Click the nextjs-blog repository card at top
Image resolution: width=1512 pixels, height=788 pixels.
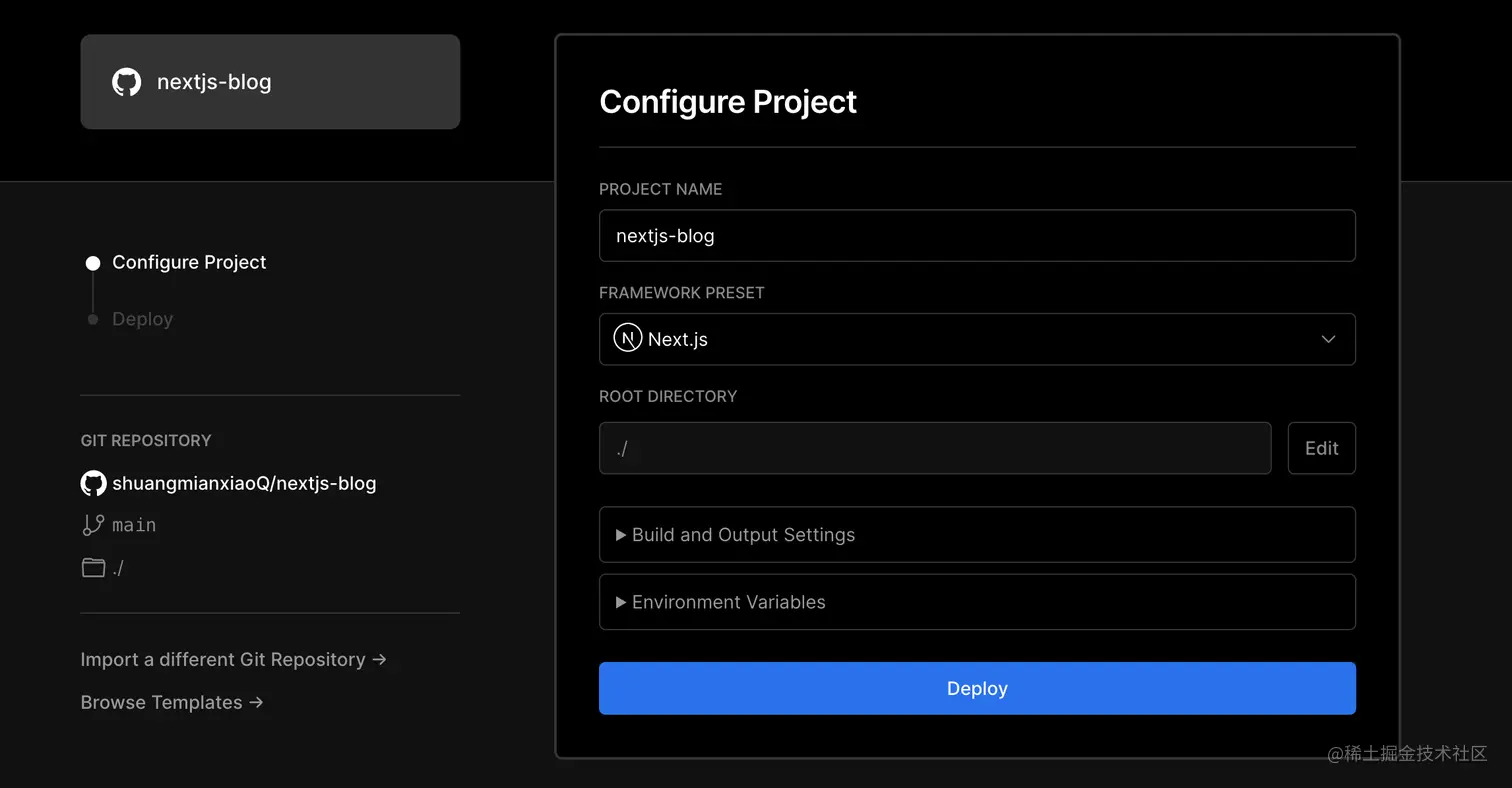tap(270, 82)
